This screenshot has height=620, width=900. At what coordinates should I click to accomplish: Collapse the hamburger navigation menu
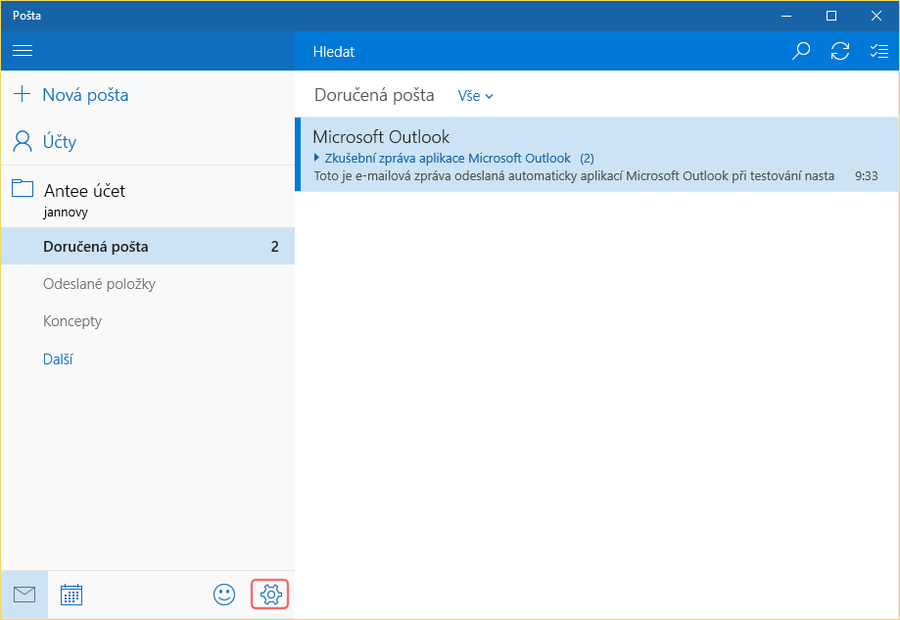coord(22,51)
